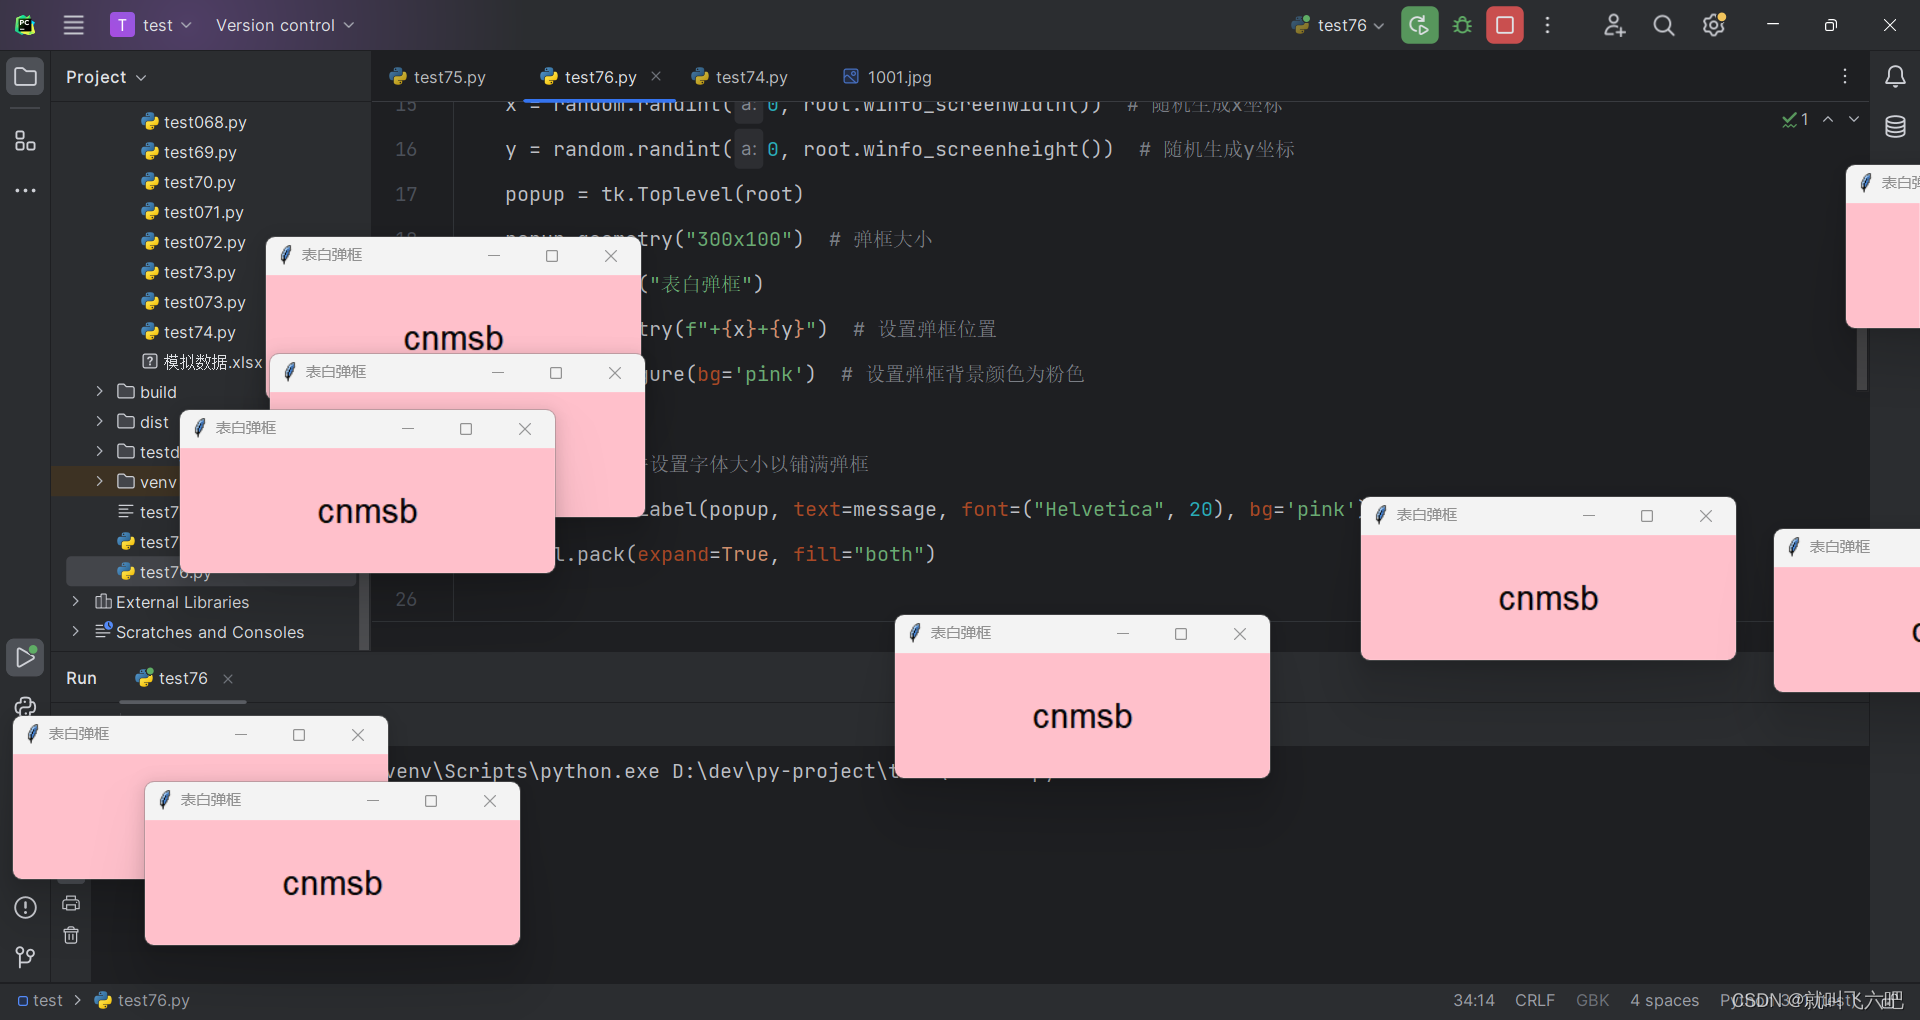Open editor tabs options menu
This screenshot has width=1920, height=1020.
click(x=1845, y=76)
